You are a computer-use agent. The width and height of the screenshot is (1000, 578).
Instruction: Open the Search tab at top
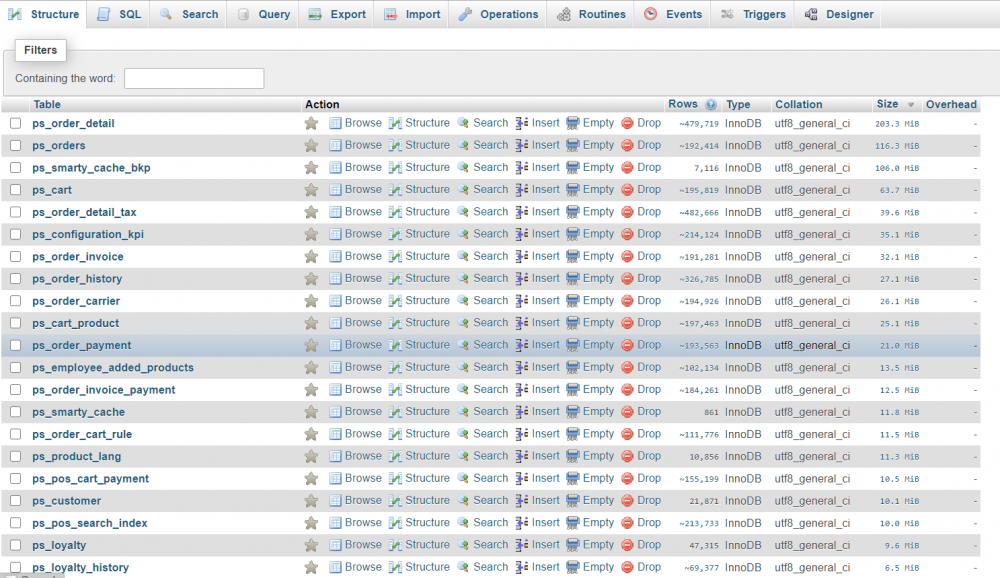[x=189, y=14]
